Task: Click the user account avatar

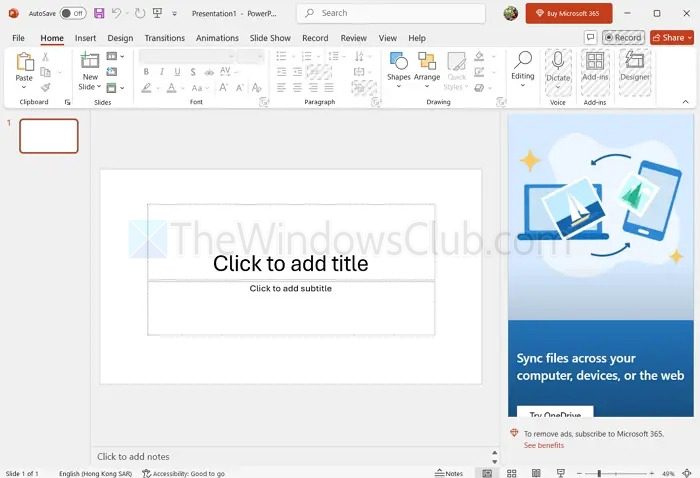Action: pos(511,13)
